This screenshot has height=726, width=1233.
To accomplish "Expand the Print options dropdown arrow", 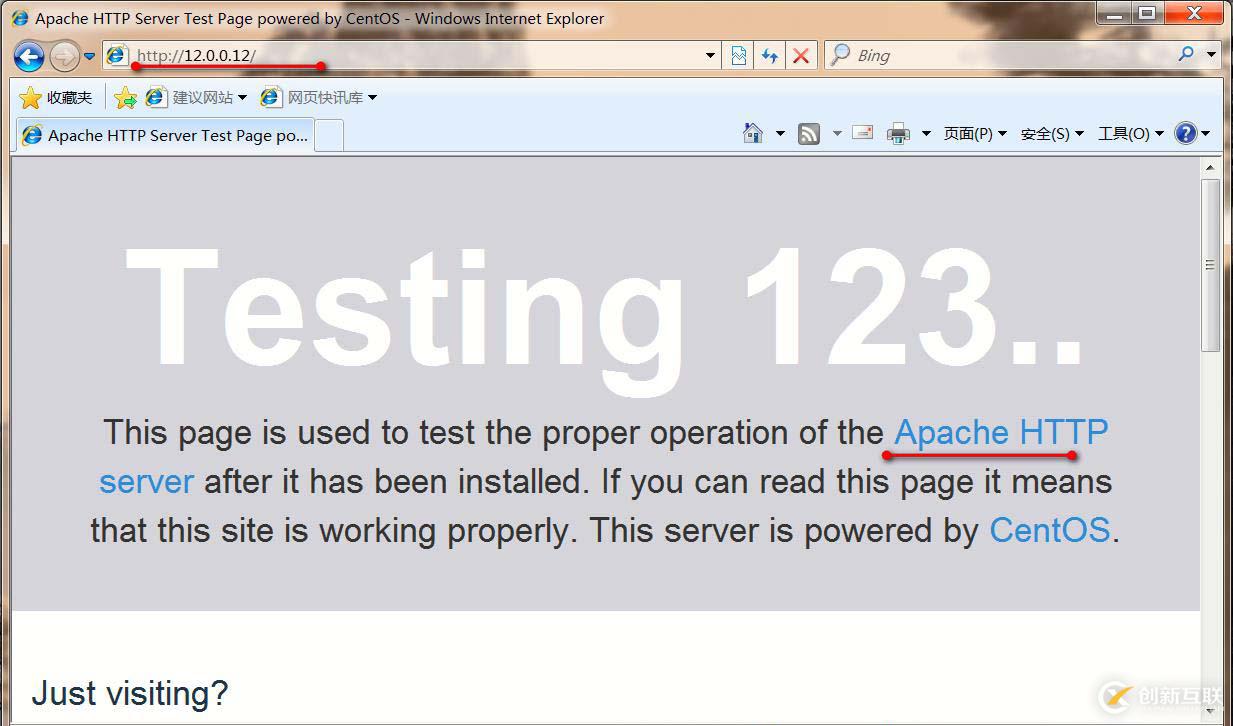I will [926, 134].
